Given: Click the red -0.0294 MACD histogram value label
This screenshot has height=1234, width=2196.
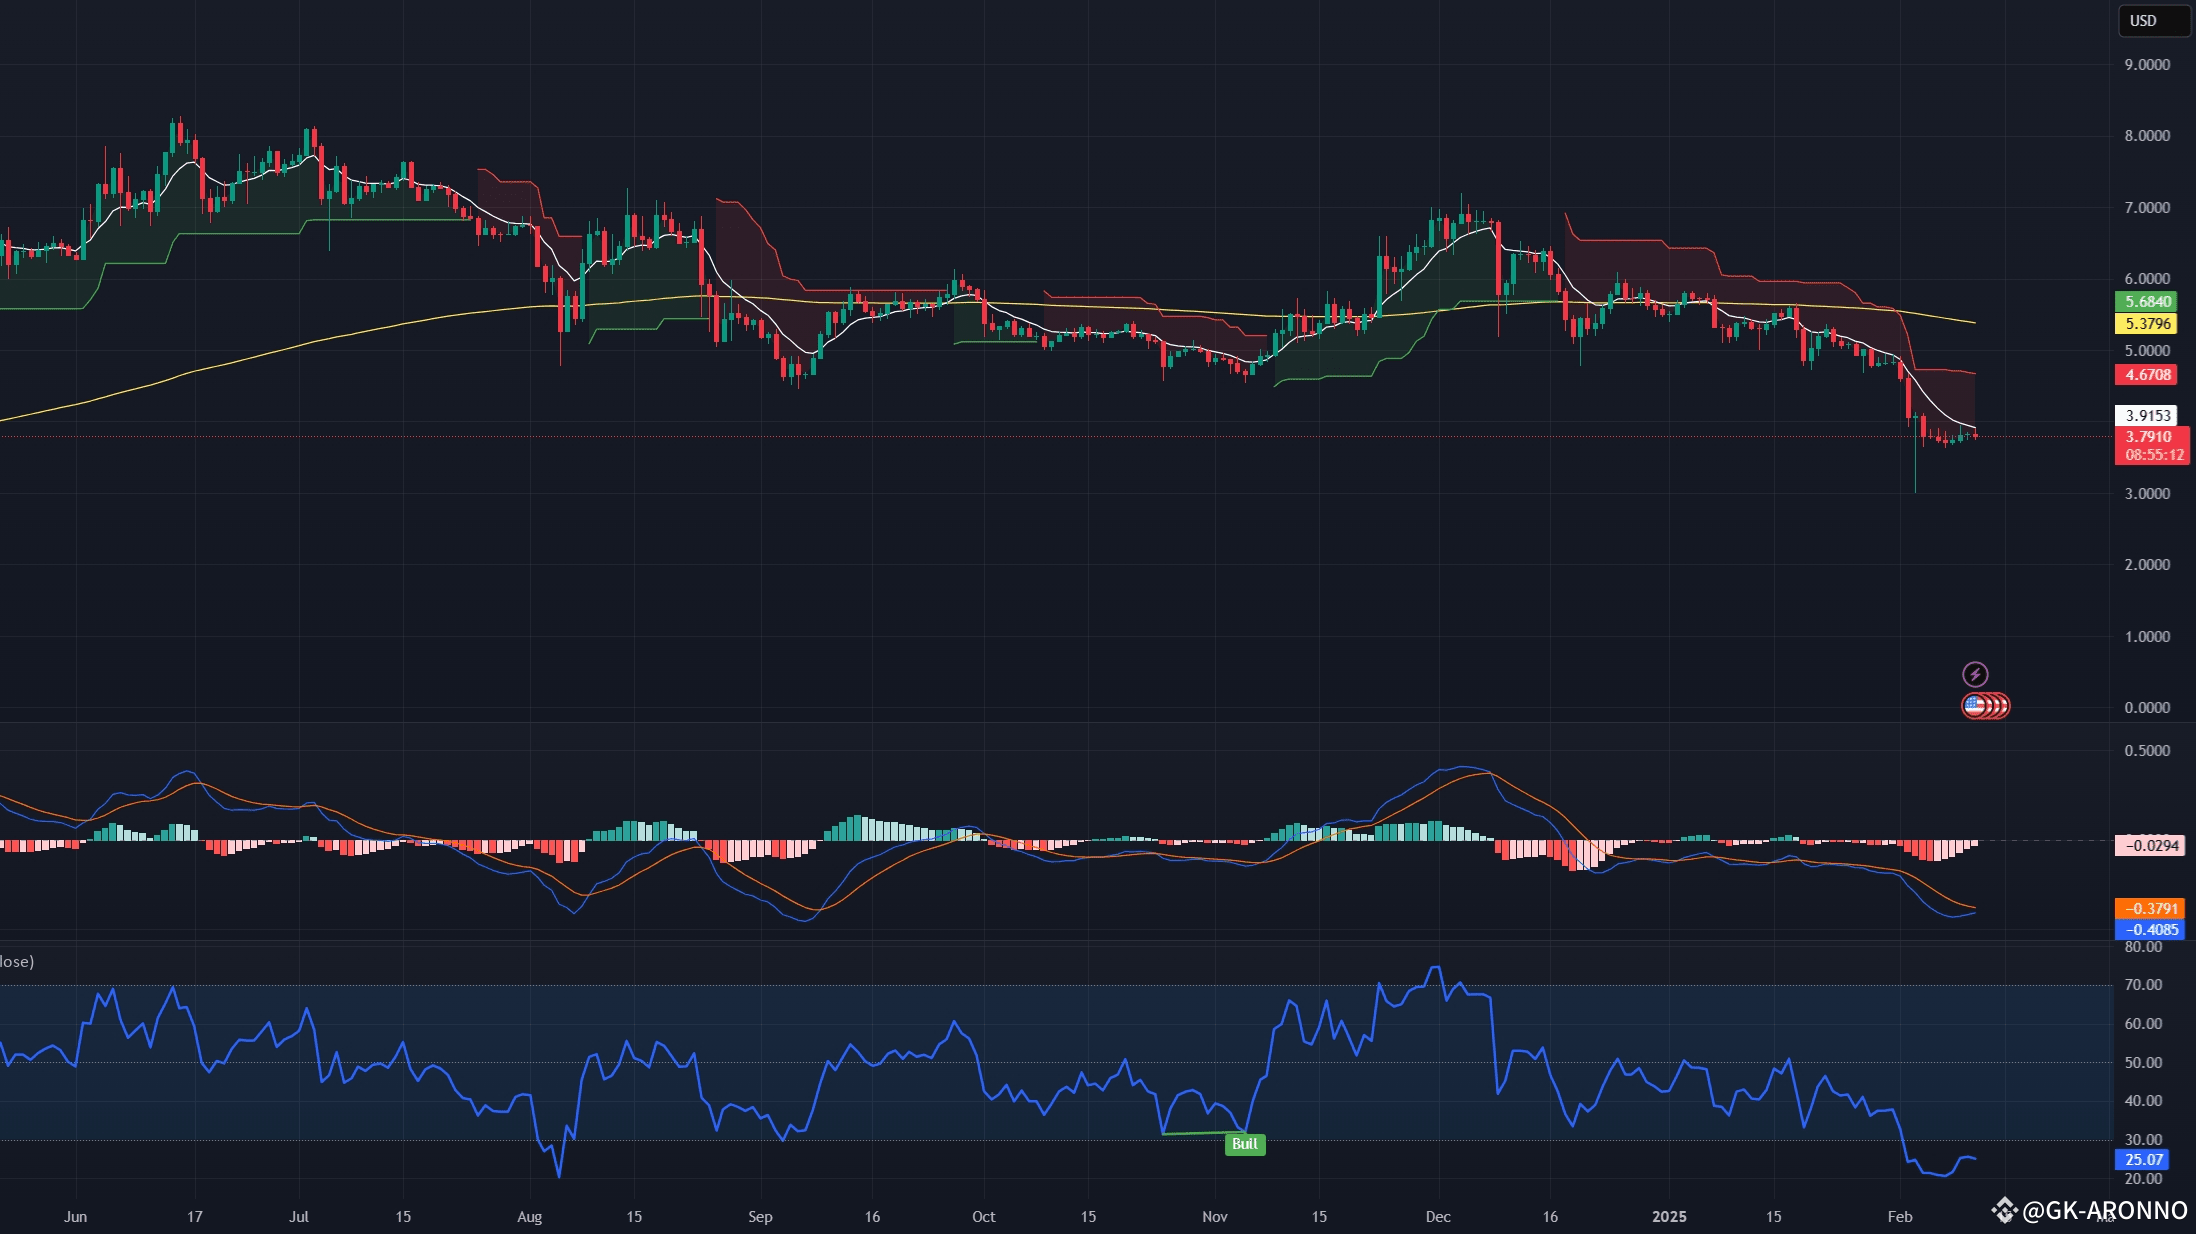Looking at the screenshot, I should (x=2148, y=845).
